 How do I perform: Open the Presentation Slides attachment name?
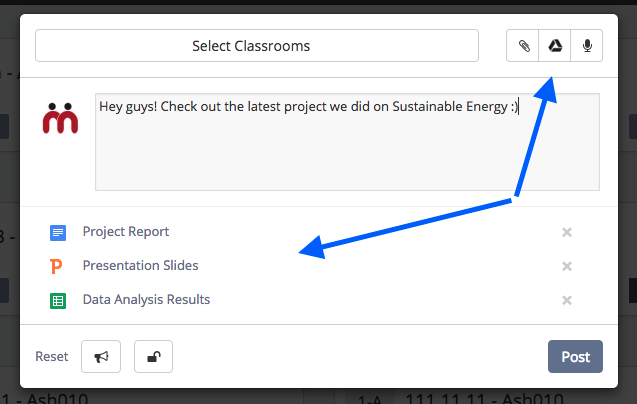(141, 265)
